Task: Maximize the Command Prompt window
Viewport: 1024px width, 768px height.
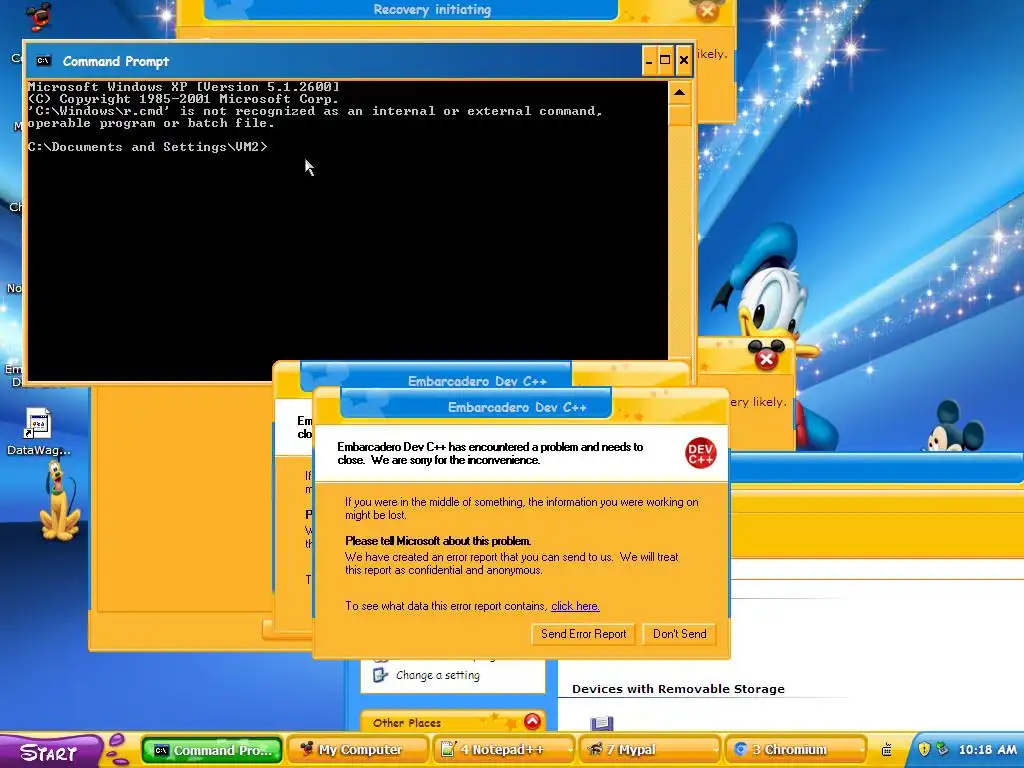Action: [x=665, y=61]
